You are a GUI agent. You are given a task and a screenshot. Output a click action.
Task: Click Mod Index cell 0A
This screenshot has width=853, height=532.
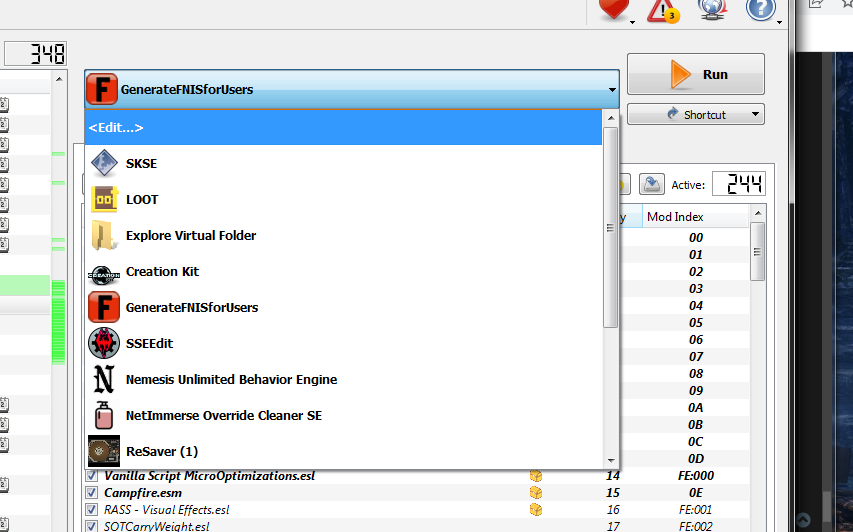[x=696, y=408]
